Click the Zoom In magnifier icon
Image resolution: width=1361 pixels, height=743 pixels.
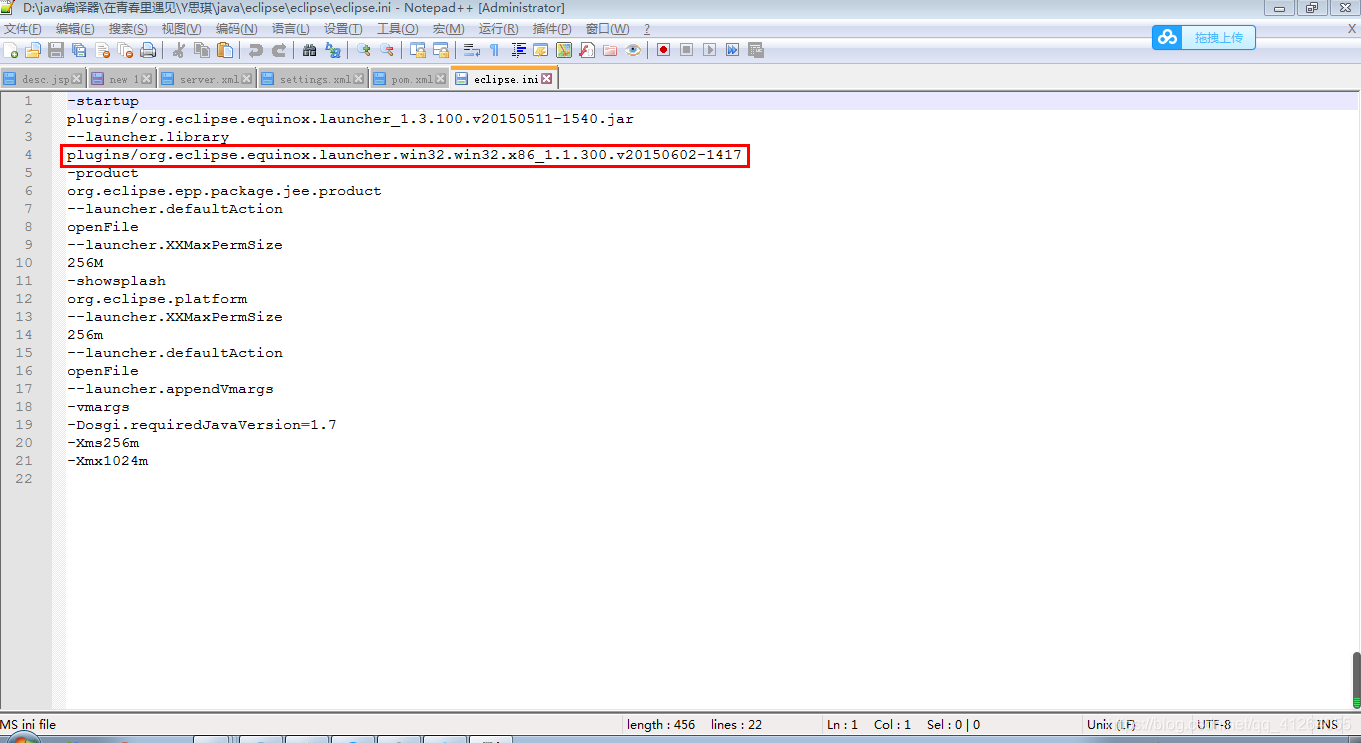(x=363, y=50)
